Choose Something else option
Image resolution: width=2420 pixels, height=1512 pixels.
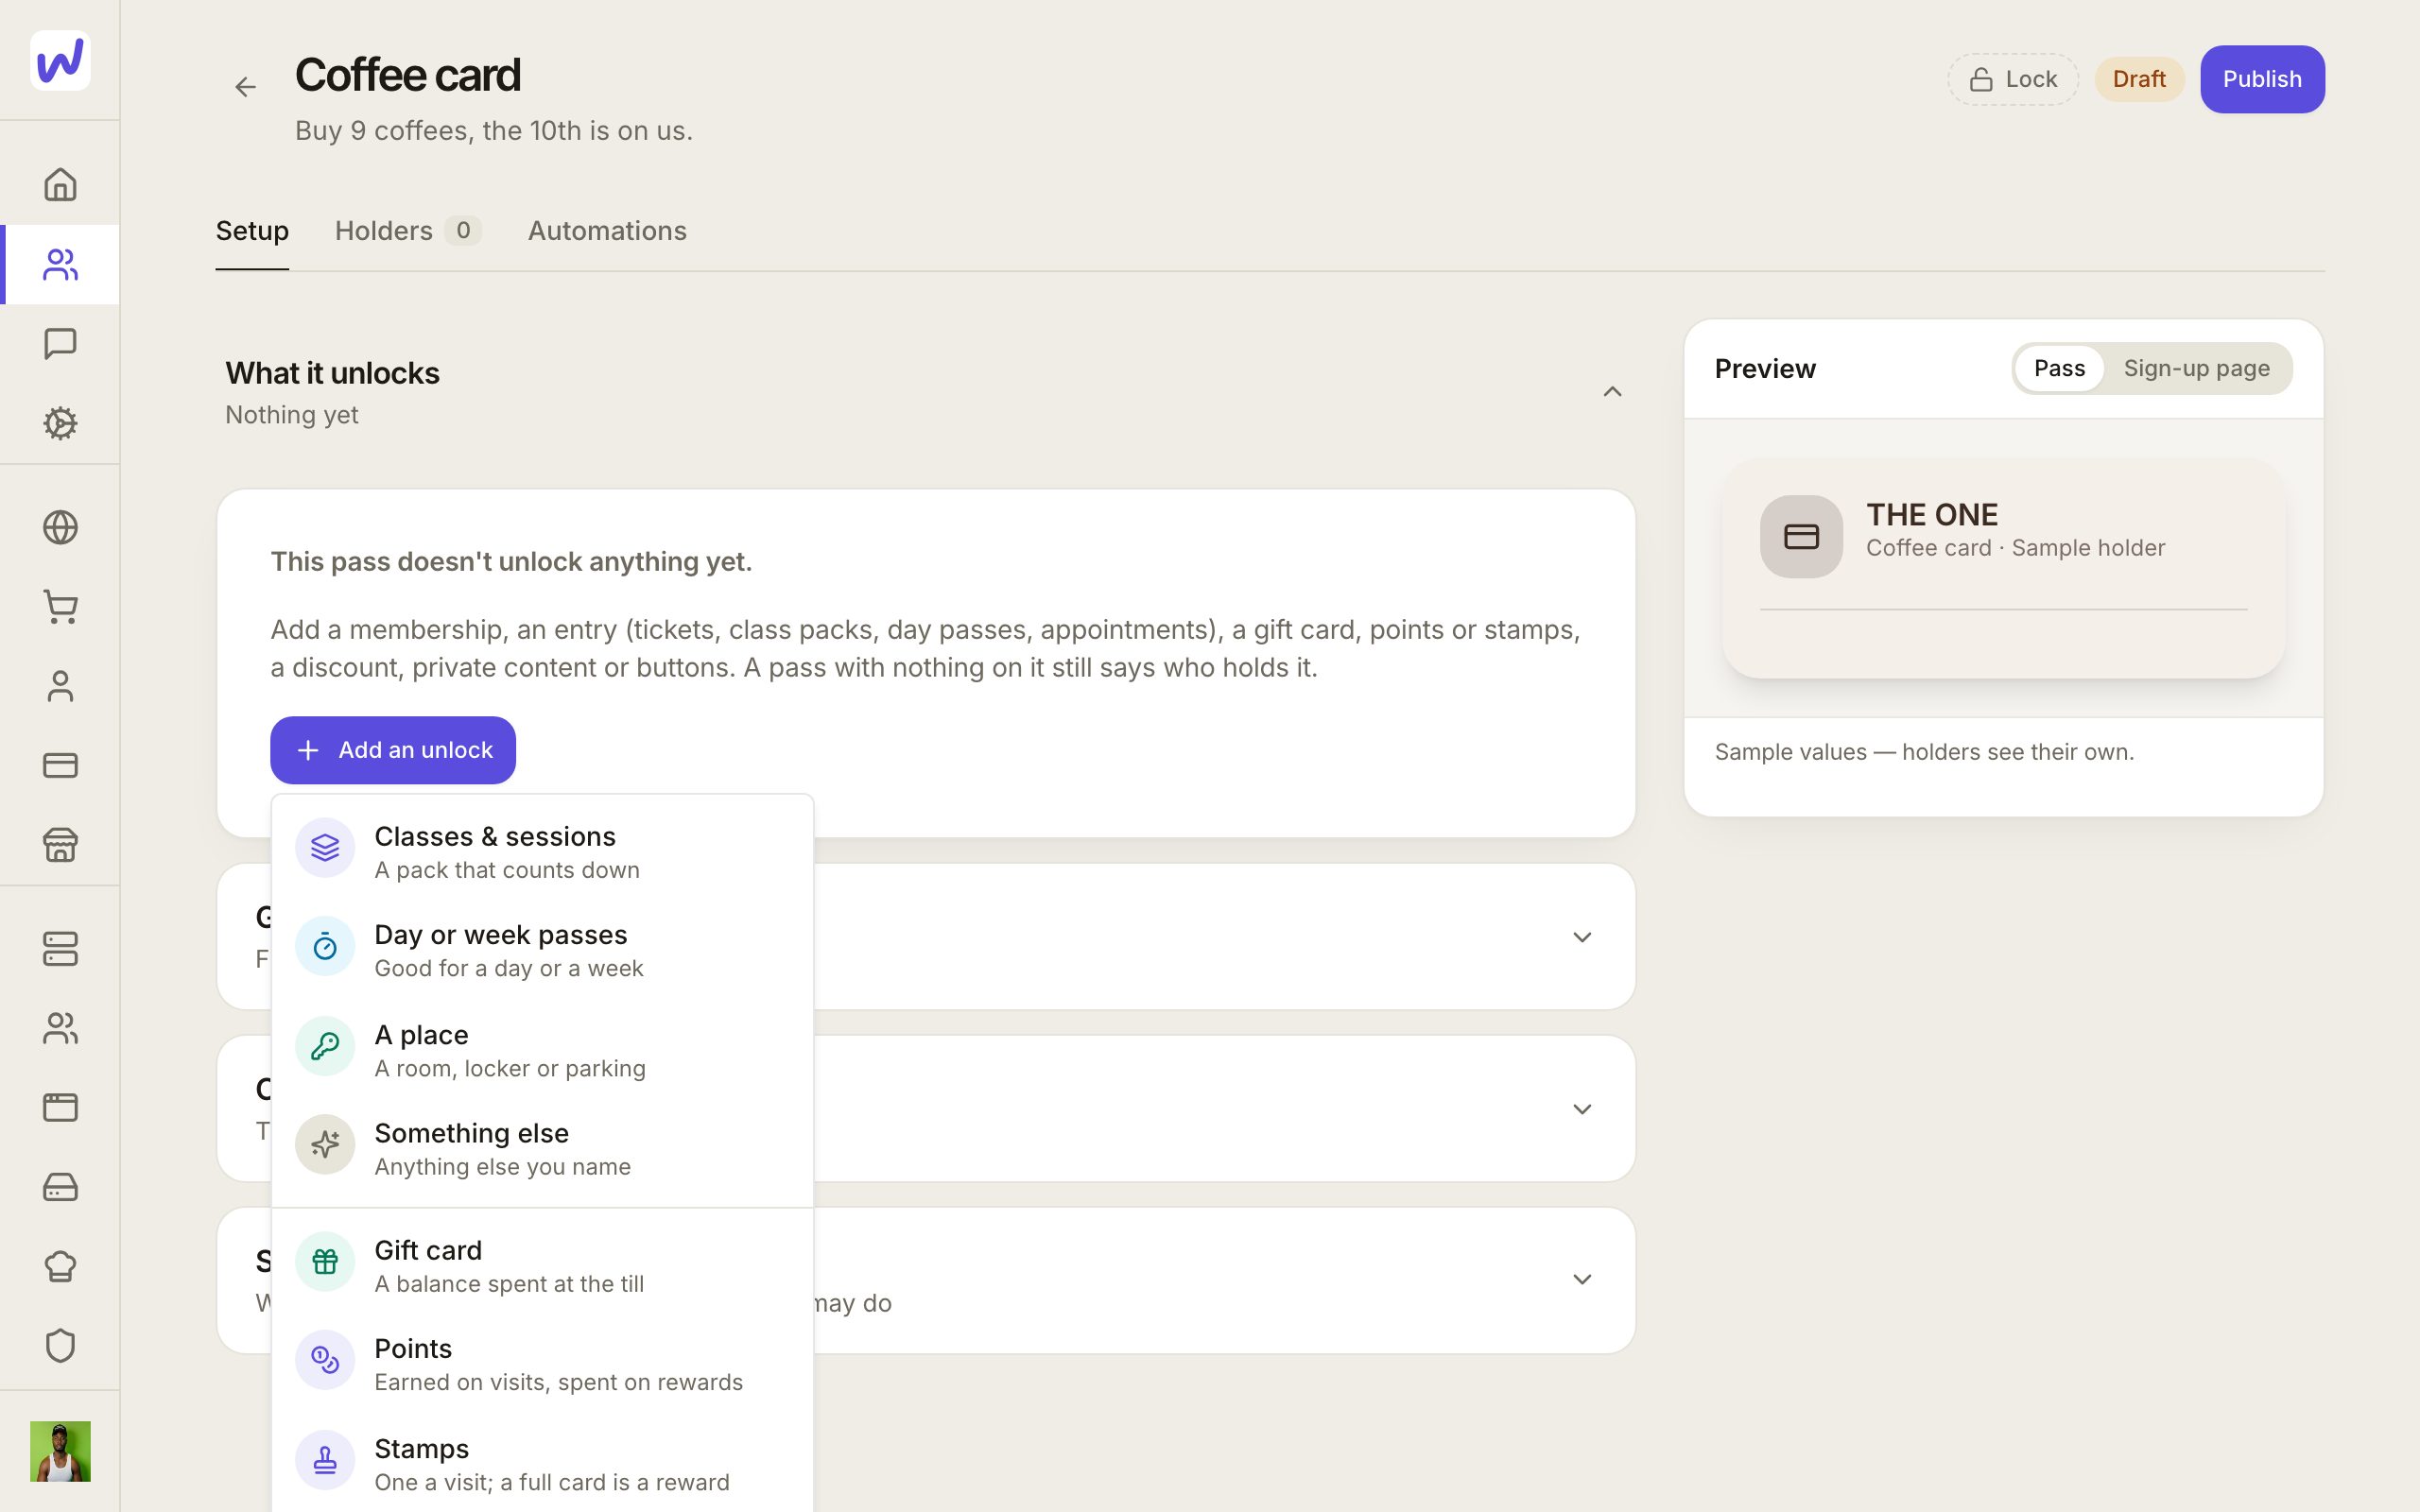(542, 1148)
